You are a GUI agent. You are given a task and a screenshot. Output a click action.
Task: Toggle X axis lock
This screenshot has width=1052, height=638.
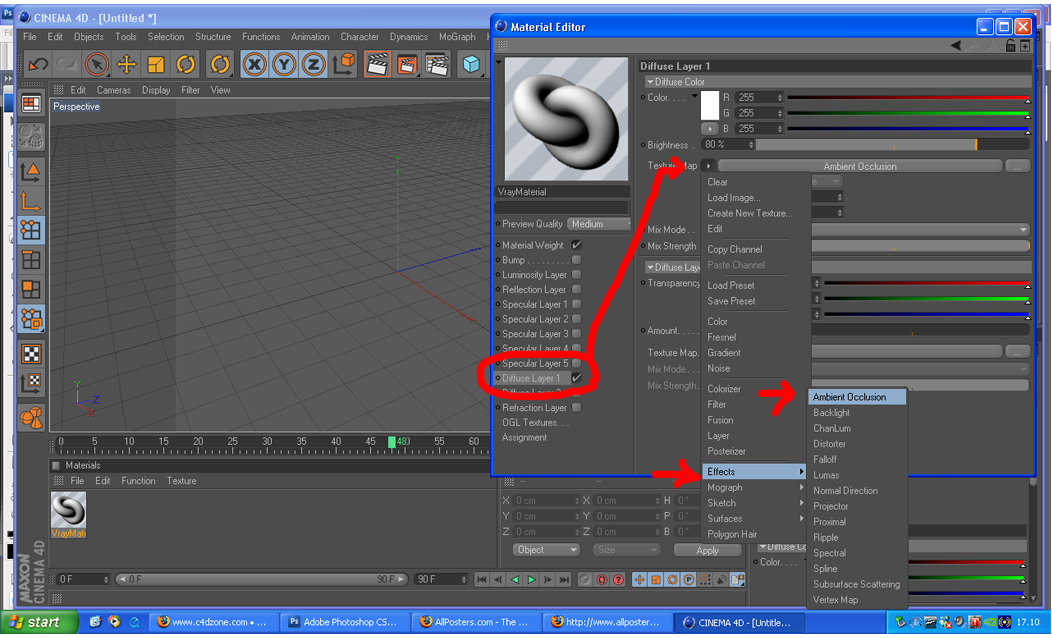[254, 64]
